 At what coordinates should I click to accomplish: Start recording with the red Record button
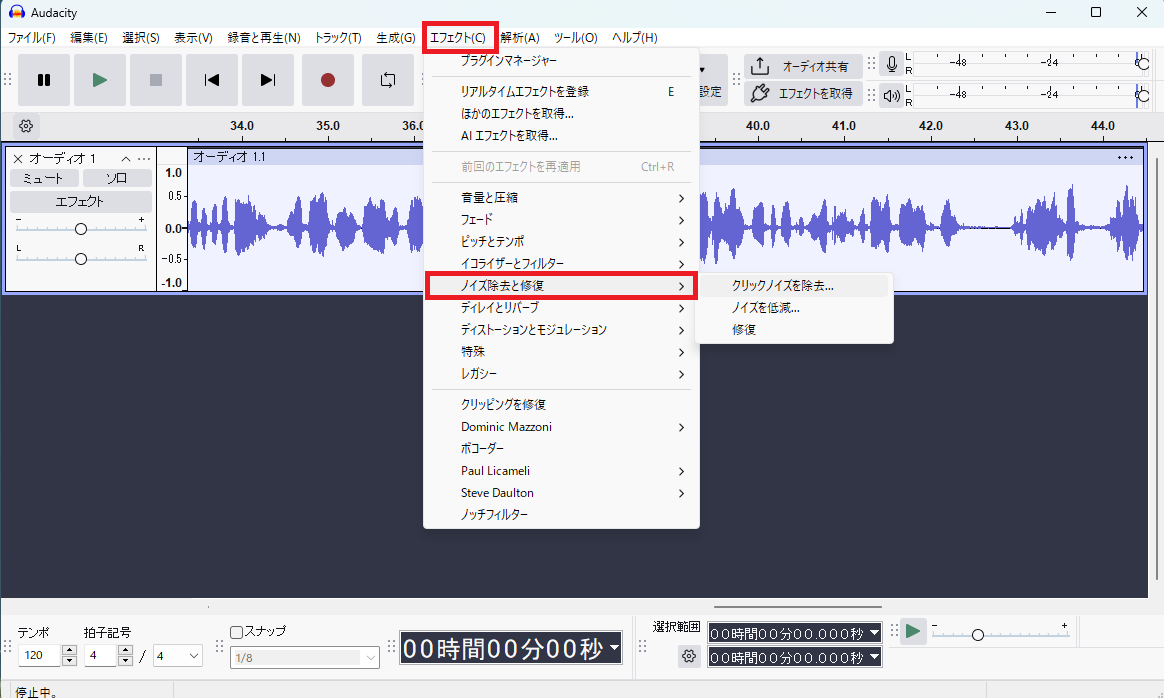(x=327, y=80)
